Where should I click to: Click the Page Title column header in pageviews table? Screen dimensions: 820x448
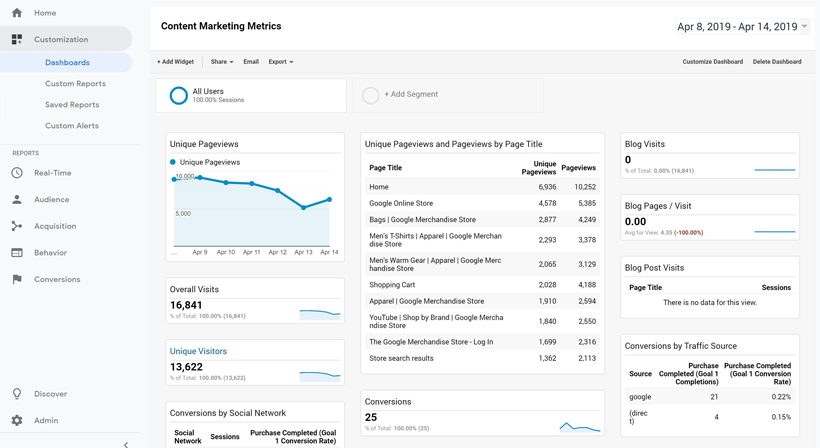coord(385,168)
